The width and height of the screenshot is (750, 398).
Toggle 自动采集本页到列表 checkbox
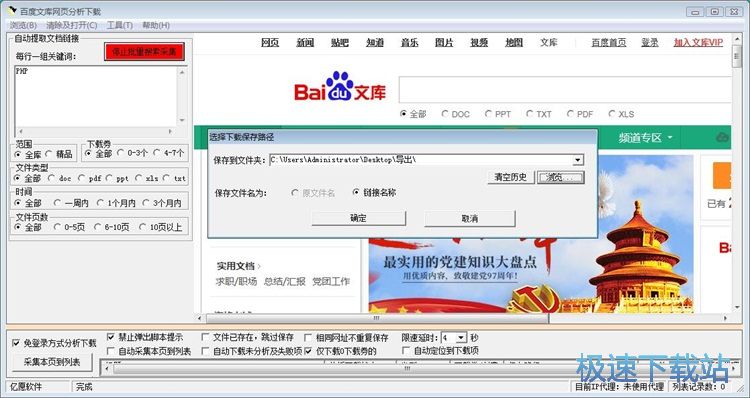coord(110,351)
